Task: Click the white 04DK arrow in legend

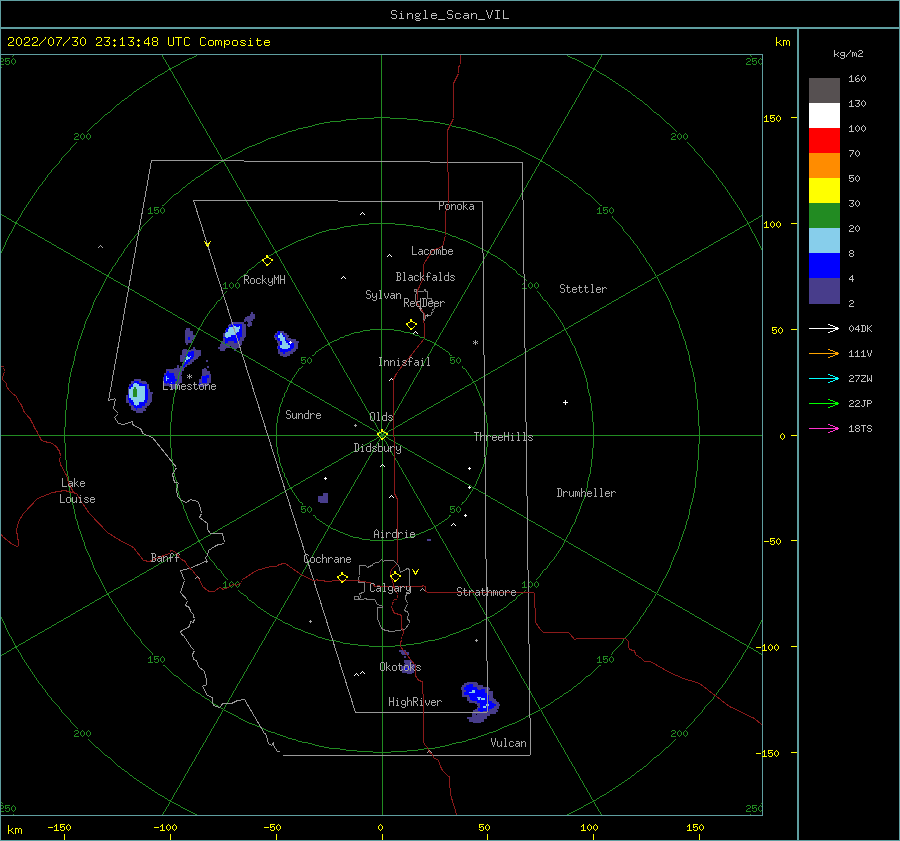Action: pyautogui.click(x=824, y=328)
